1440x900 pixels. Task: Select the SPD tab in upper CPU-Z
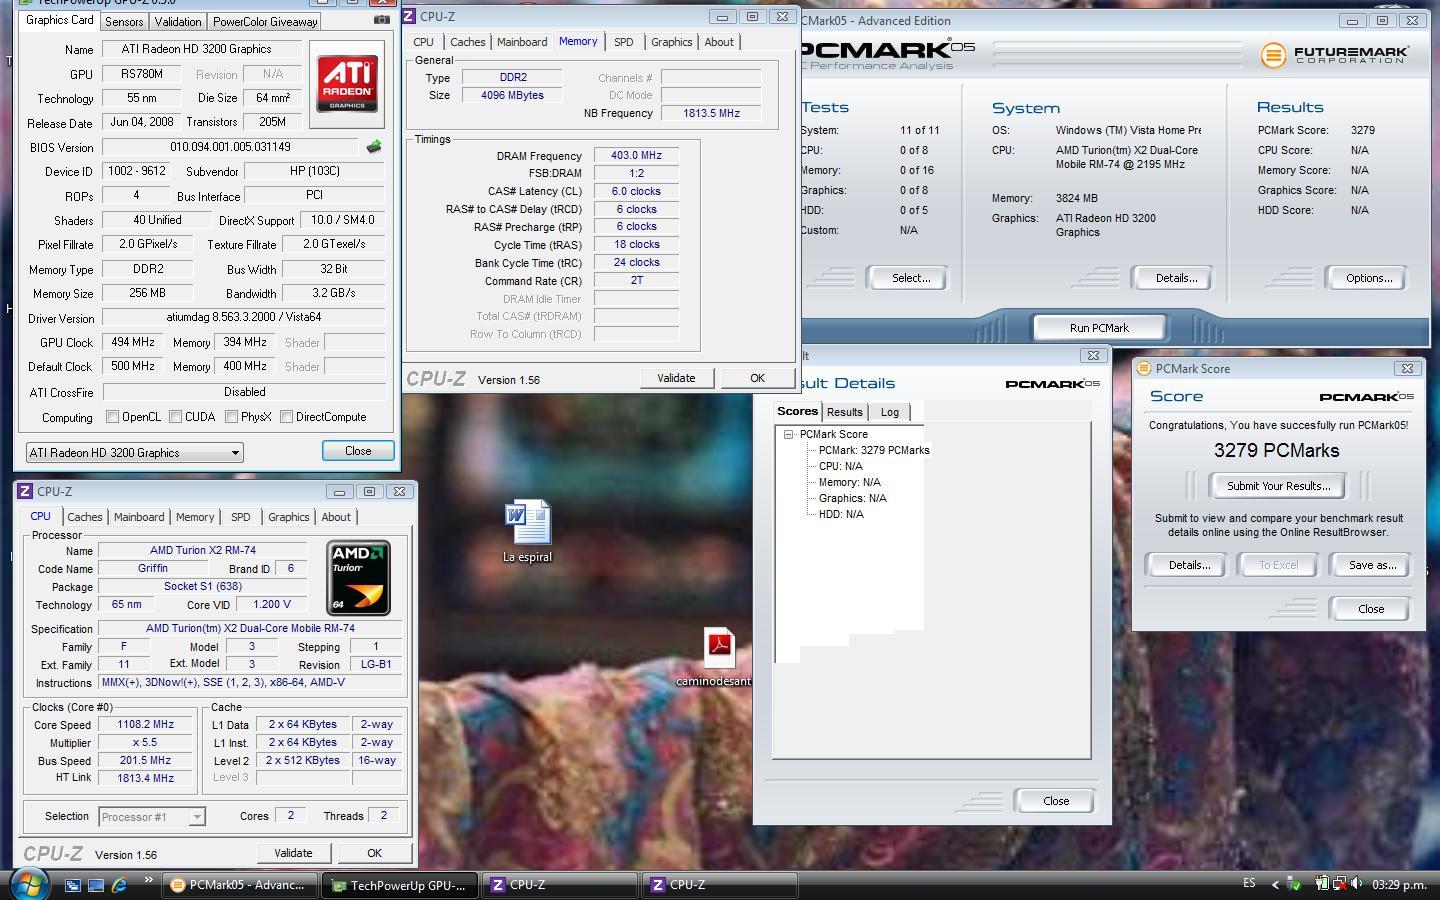624,42
